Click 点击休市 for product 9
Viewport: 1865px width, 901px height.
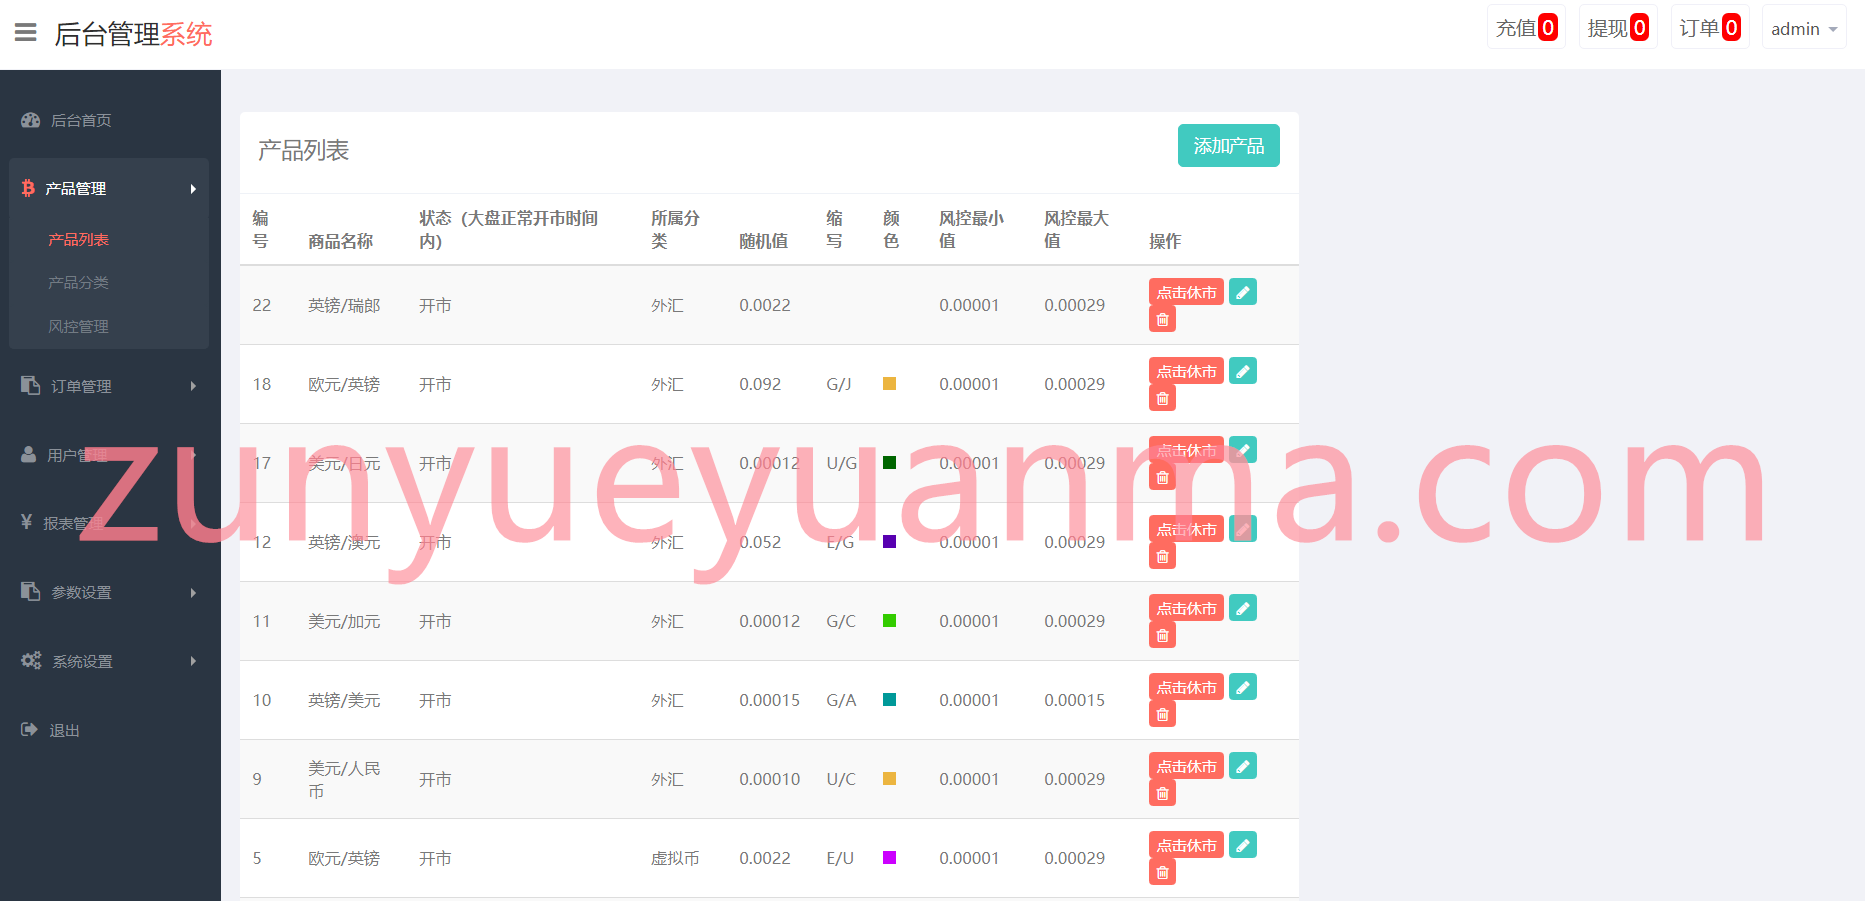(x=1186, y=766)
